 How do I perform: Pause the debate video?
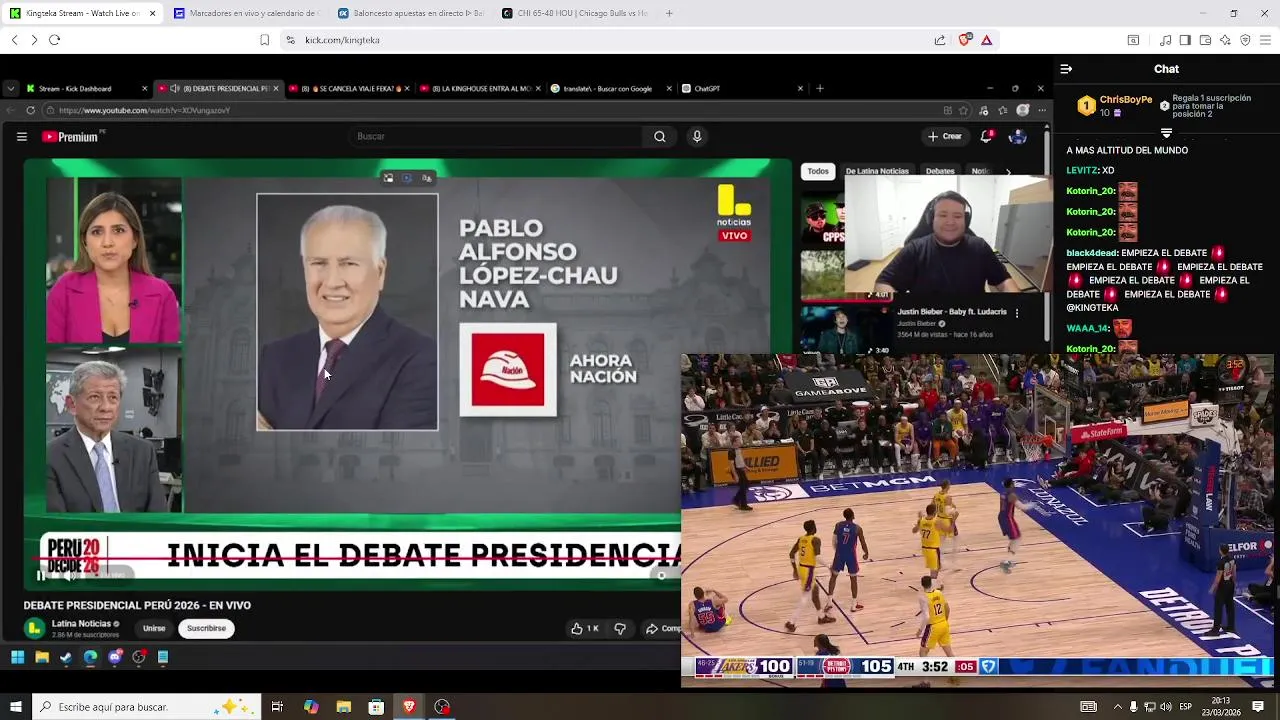tap(41, 575)
